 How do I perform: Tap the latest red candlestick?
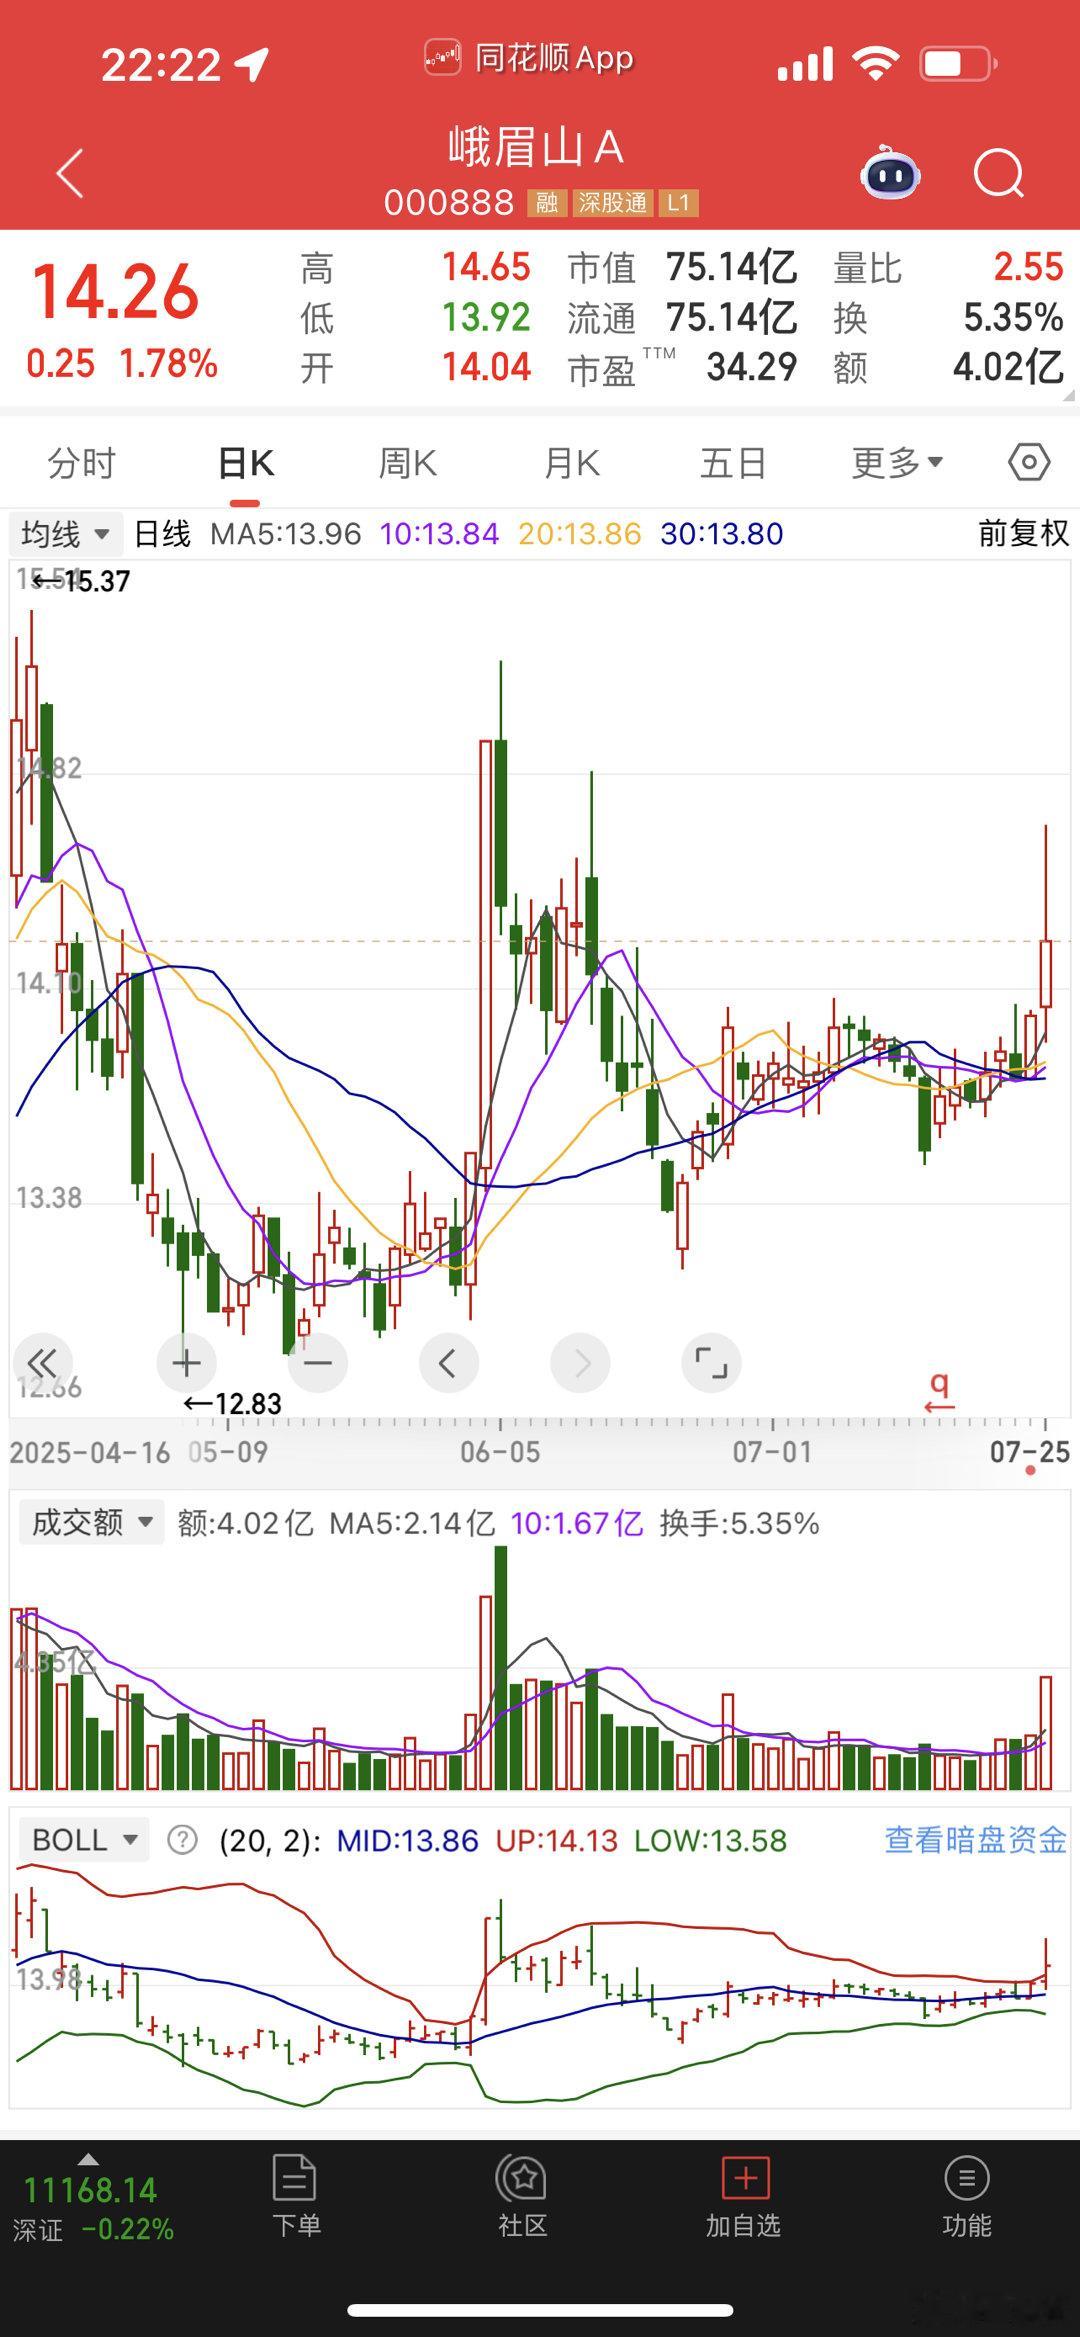point(1046,972)
